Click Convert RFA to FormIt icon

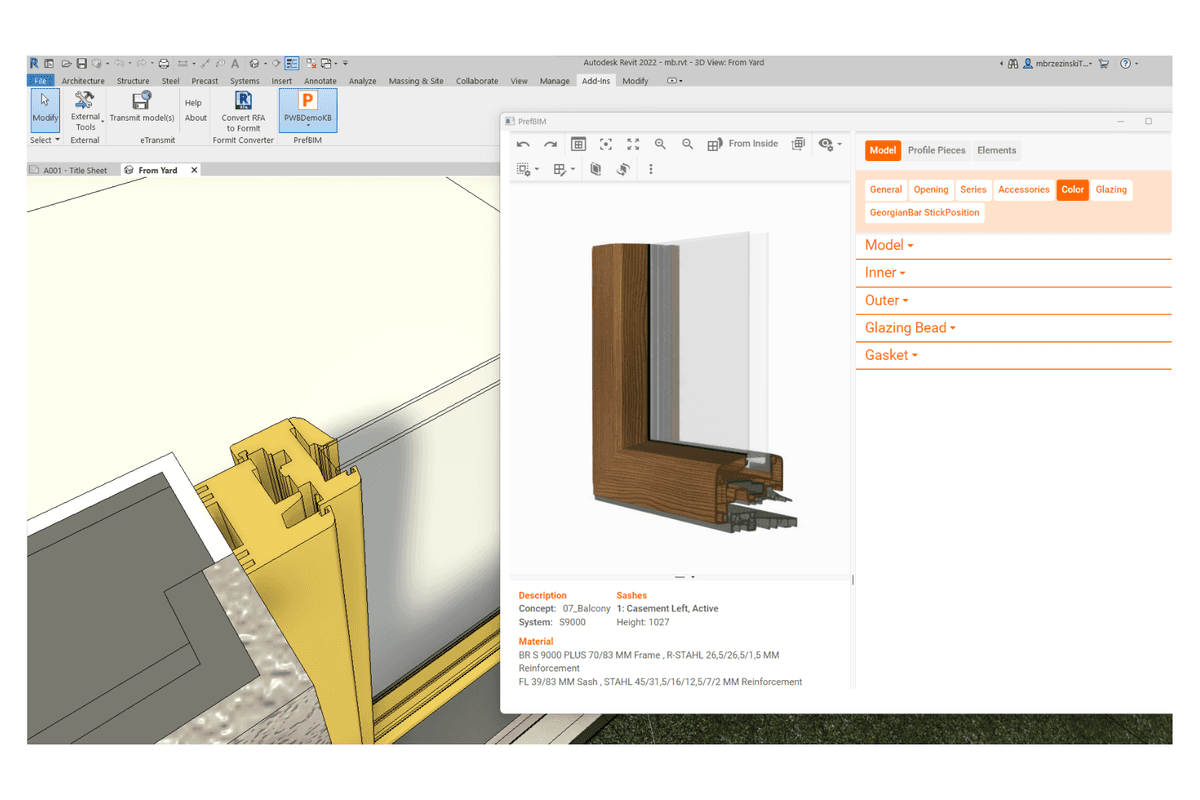point(243,111)
